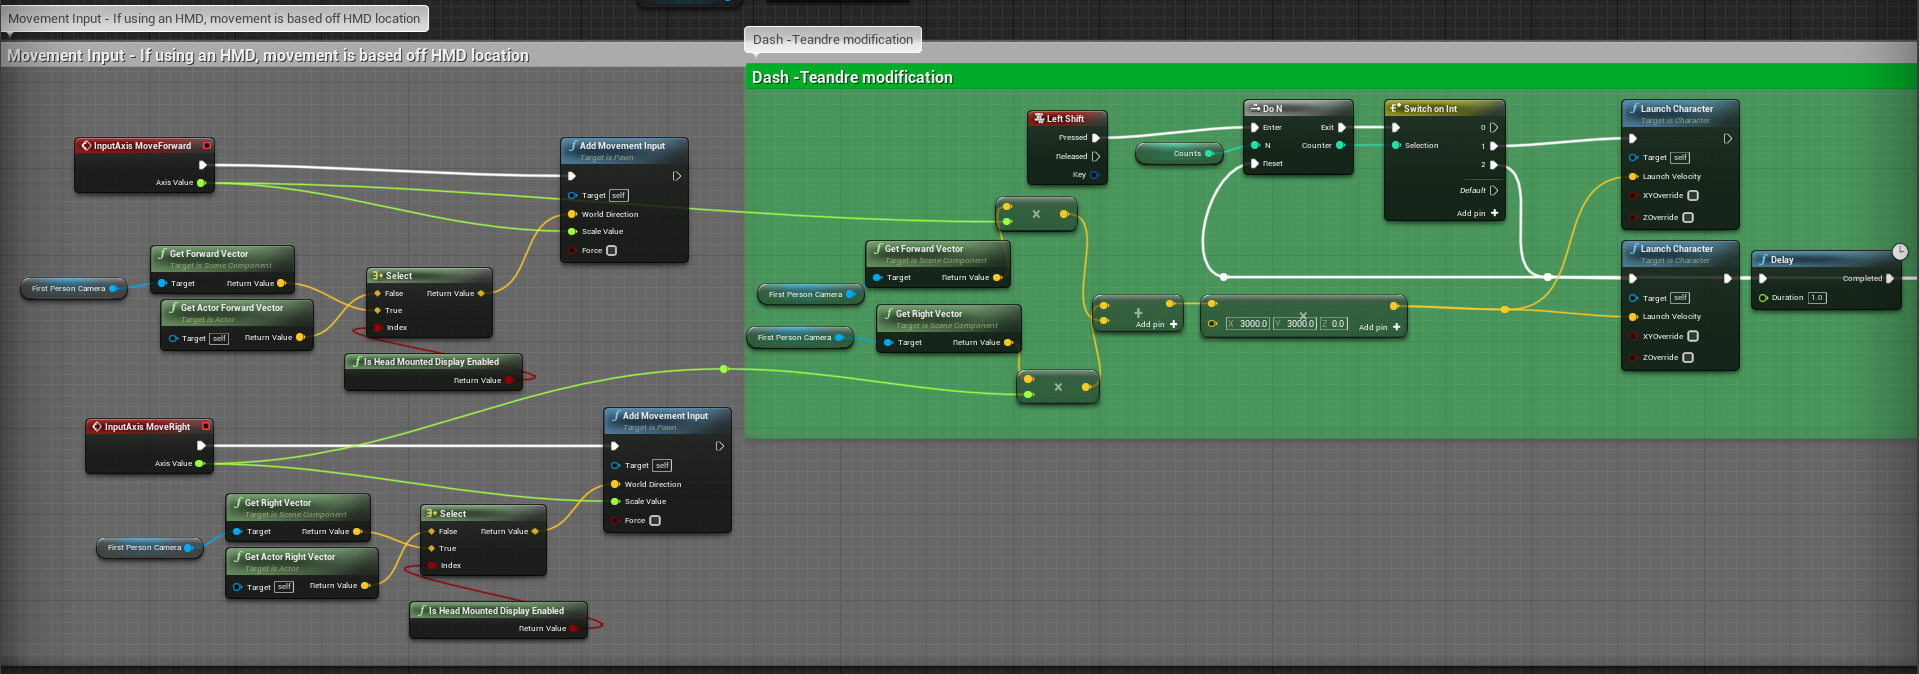Click the Pressed exec pin on Left Shift
This screenshot has width=1919, height=674.
pos(1096,138)
